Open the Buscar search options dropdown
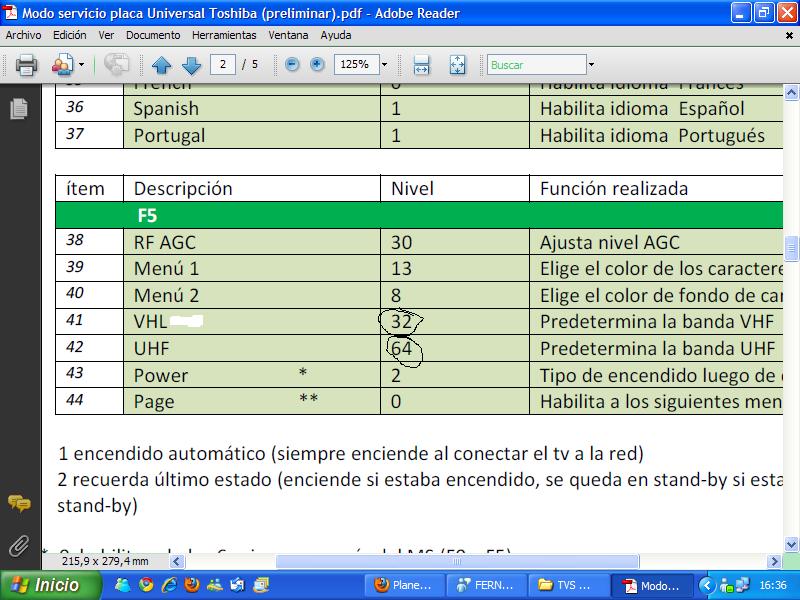 pos(591,65)
